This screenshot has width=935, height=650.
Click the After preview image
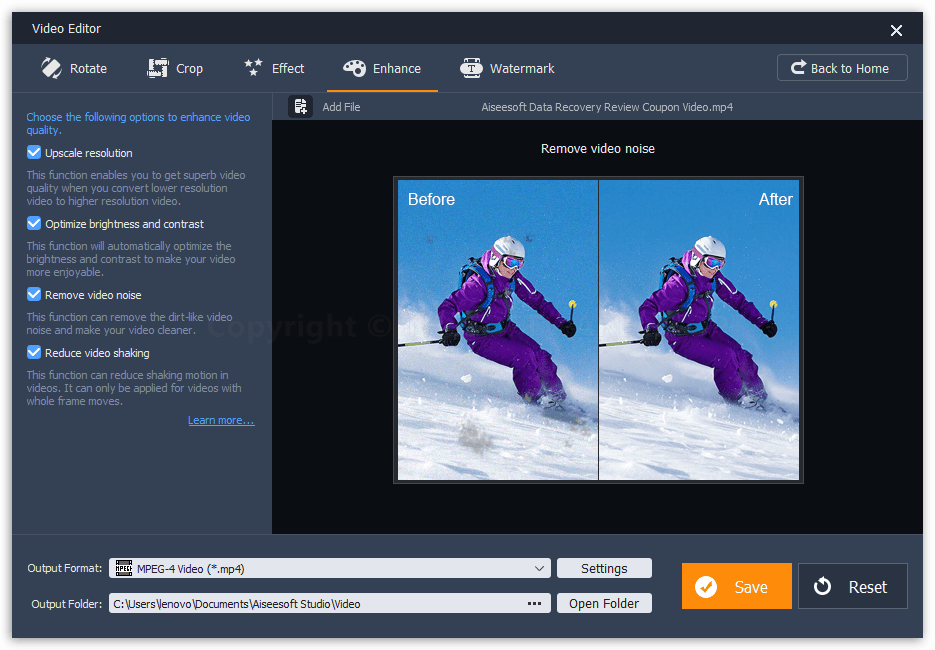point(699,330)
